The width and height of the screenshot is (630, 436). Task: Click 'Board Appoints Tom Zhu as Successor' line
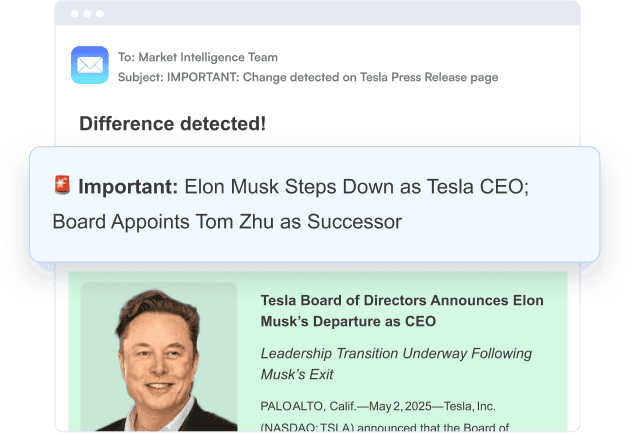(227, 221)
